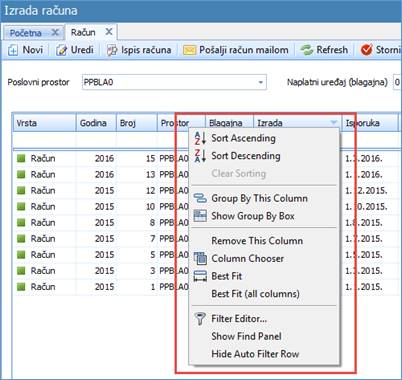Click the Storni toolbar button
Image resolution: width=402 pixels, height=380 pixels.
click(x=381, y=50)
